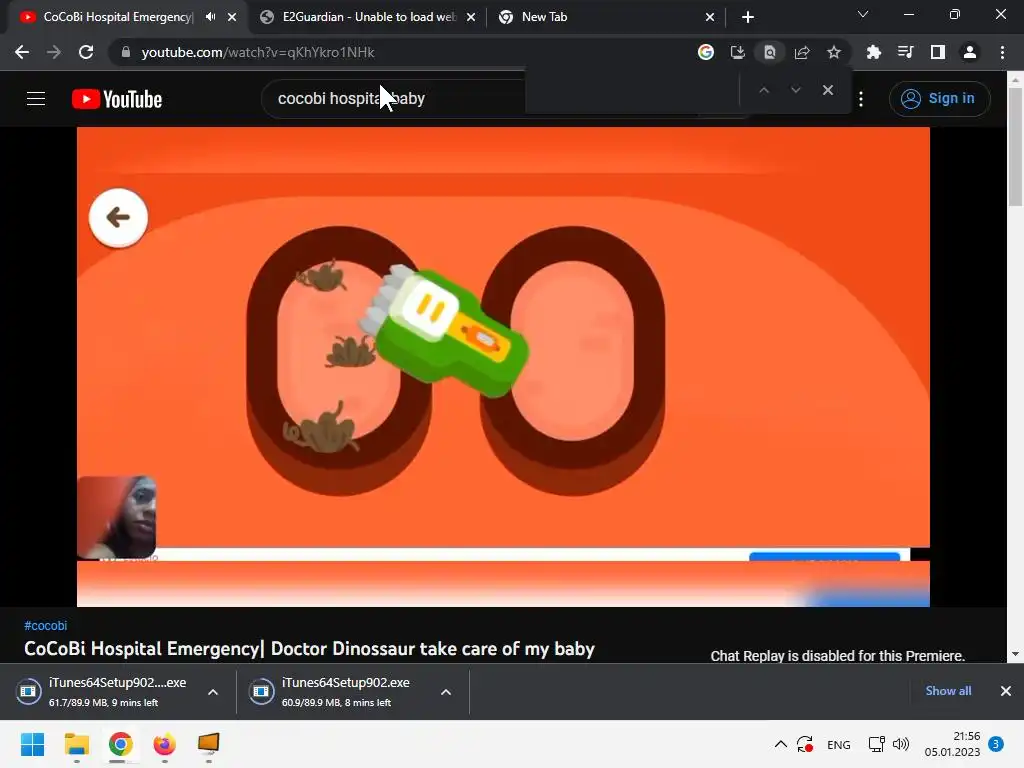Show all downloads
1024x768 pixels.
948,691
